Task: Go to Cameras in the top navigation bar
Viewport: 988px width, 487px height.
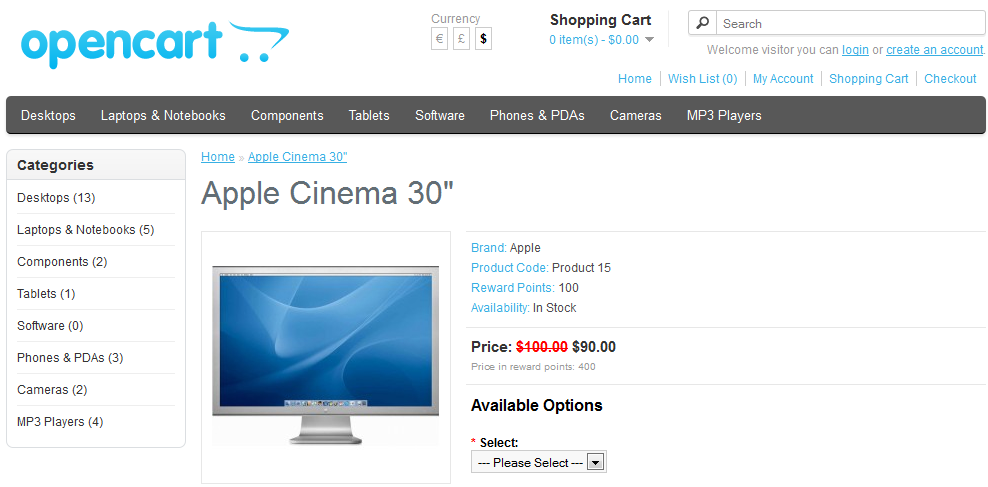Action: pos(636,115)
